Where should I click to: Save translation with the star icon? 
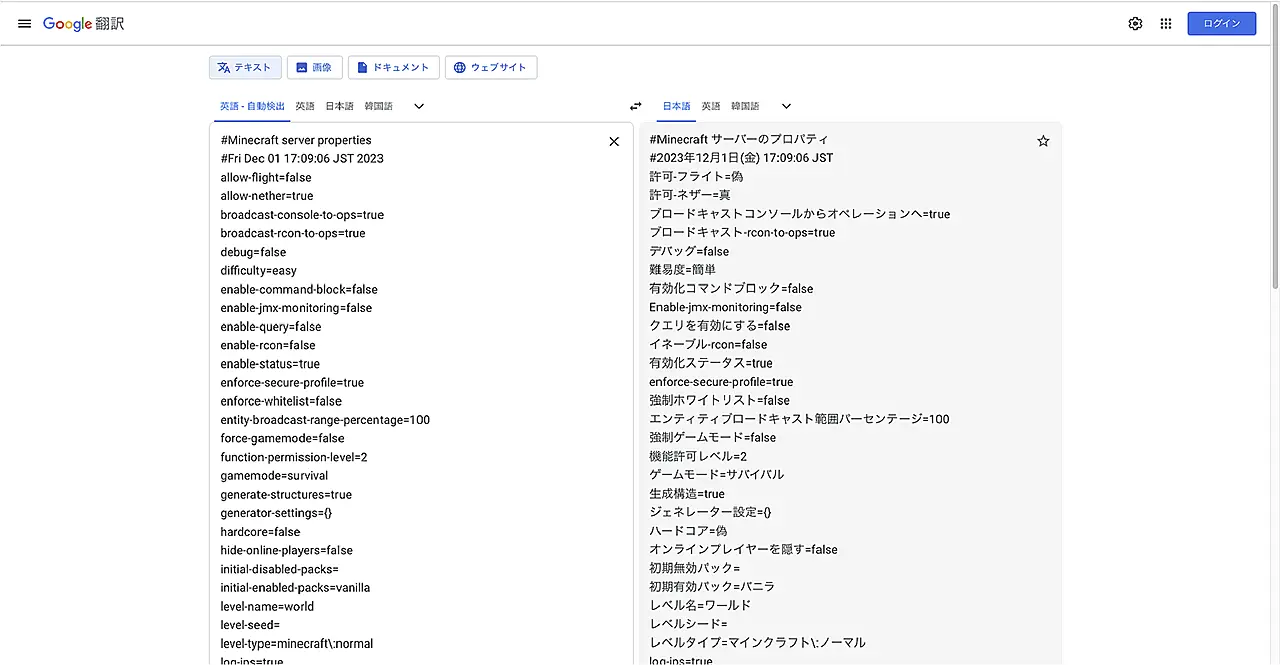coord(1043,142)
